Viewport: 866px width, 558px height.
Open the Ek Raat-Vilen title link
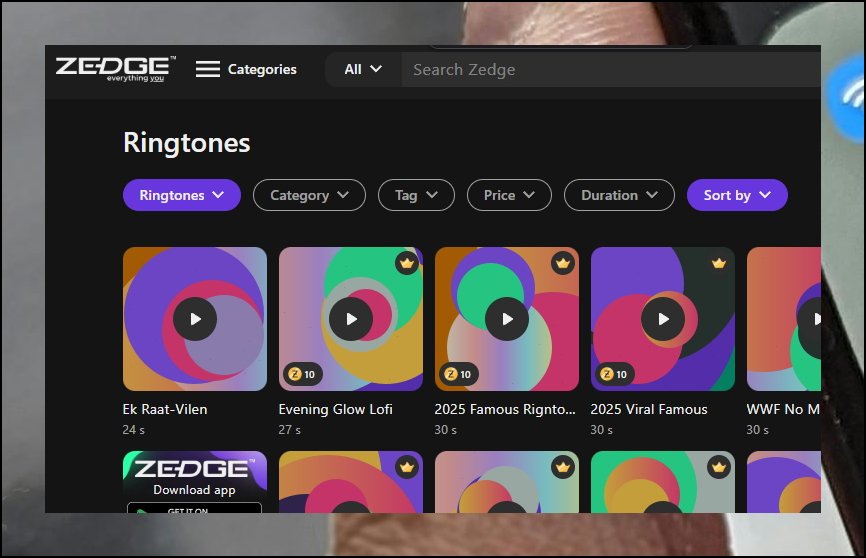click(x=165, y=409)
